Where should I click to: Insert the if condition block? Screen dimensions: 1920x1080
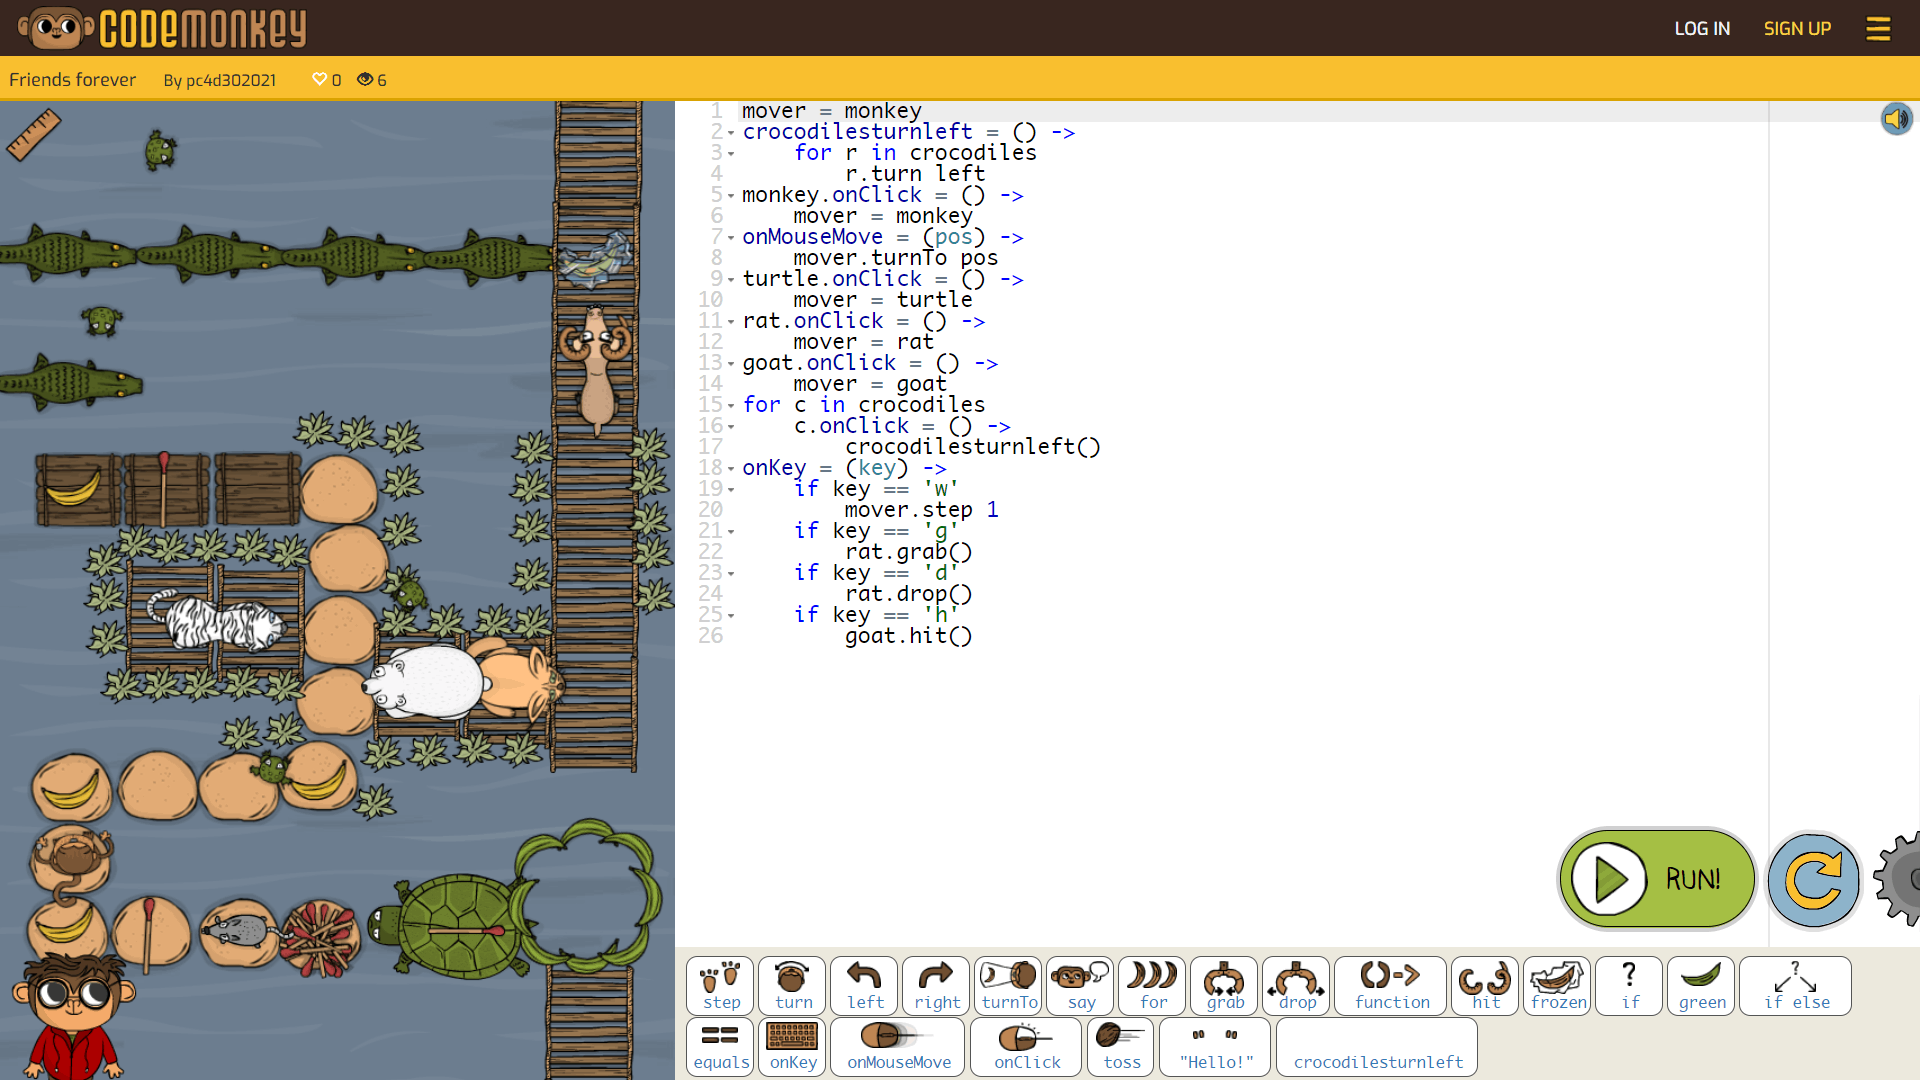[x=1629, y=986]
